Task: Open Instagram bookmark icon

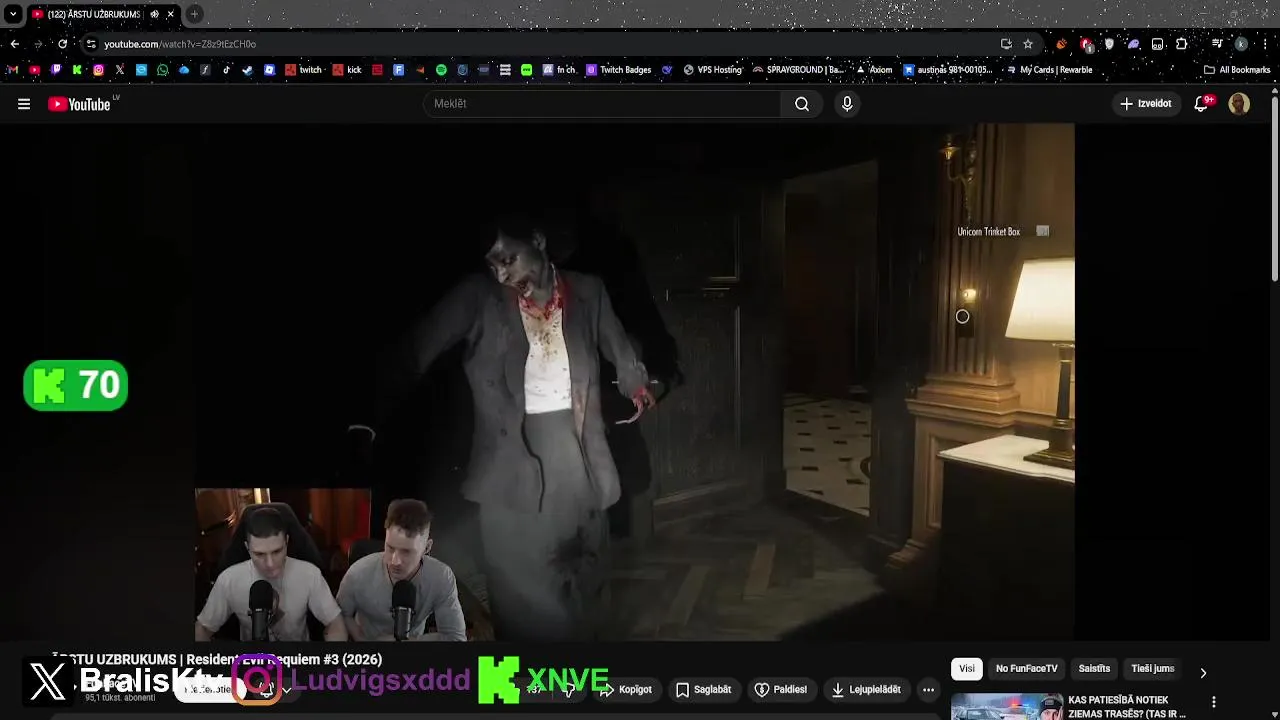Action: click(x=98, y=70)
